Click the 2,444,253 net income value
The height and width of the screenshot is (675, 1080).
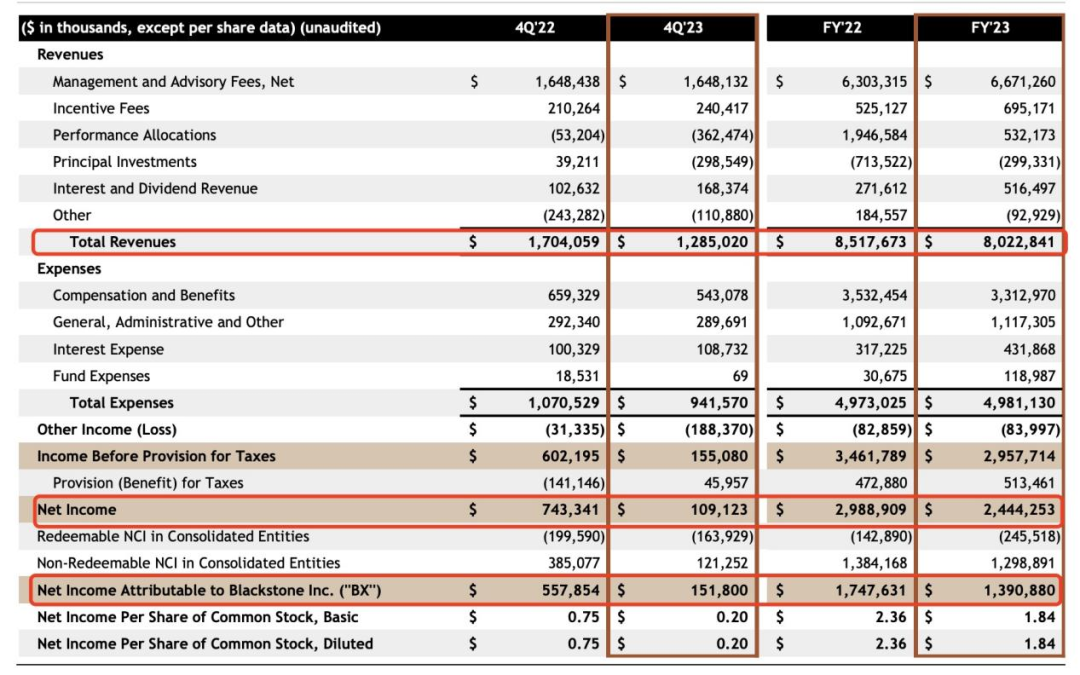(x=1014, y=510)
